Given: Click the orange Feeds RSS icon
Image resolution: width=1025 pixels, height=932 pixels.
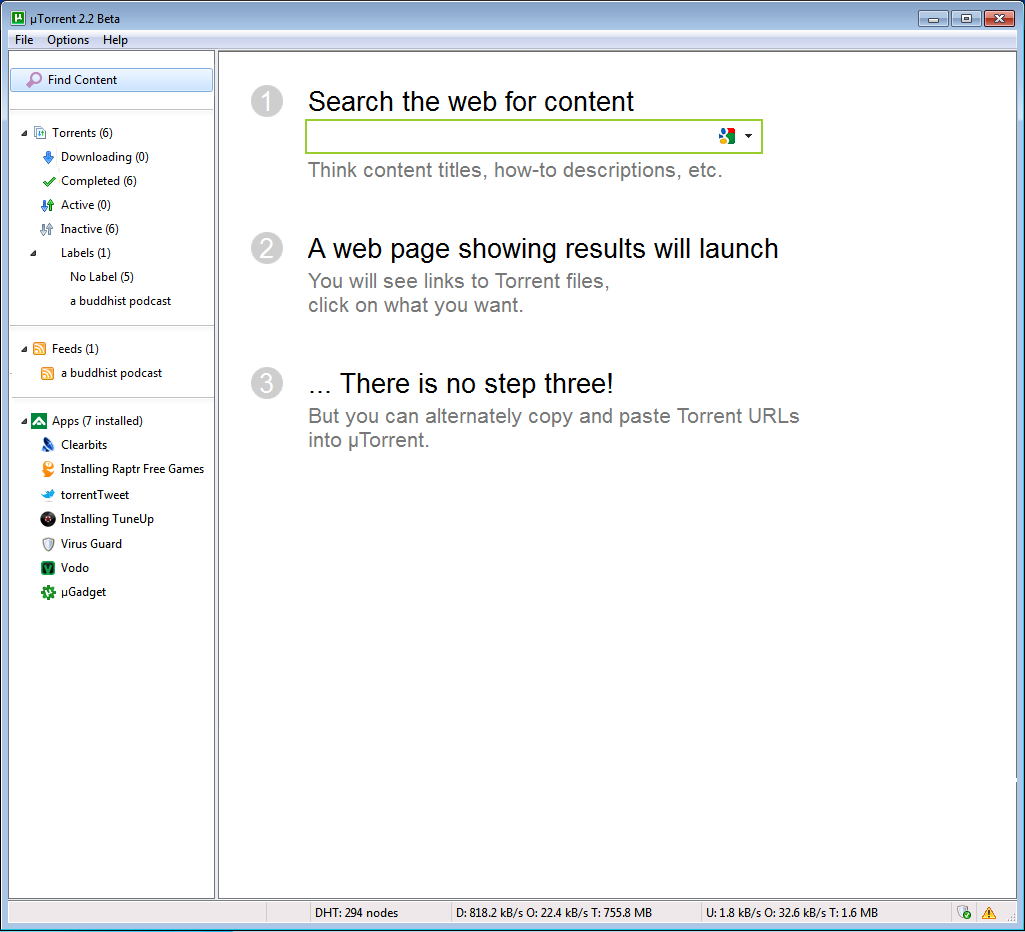Looking at the screenshot, I should click(39, 349).
